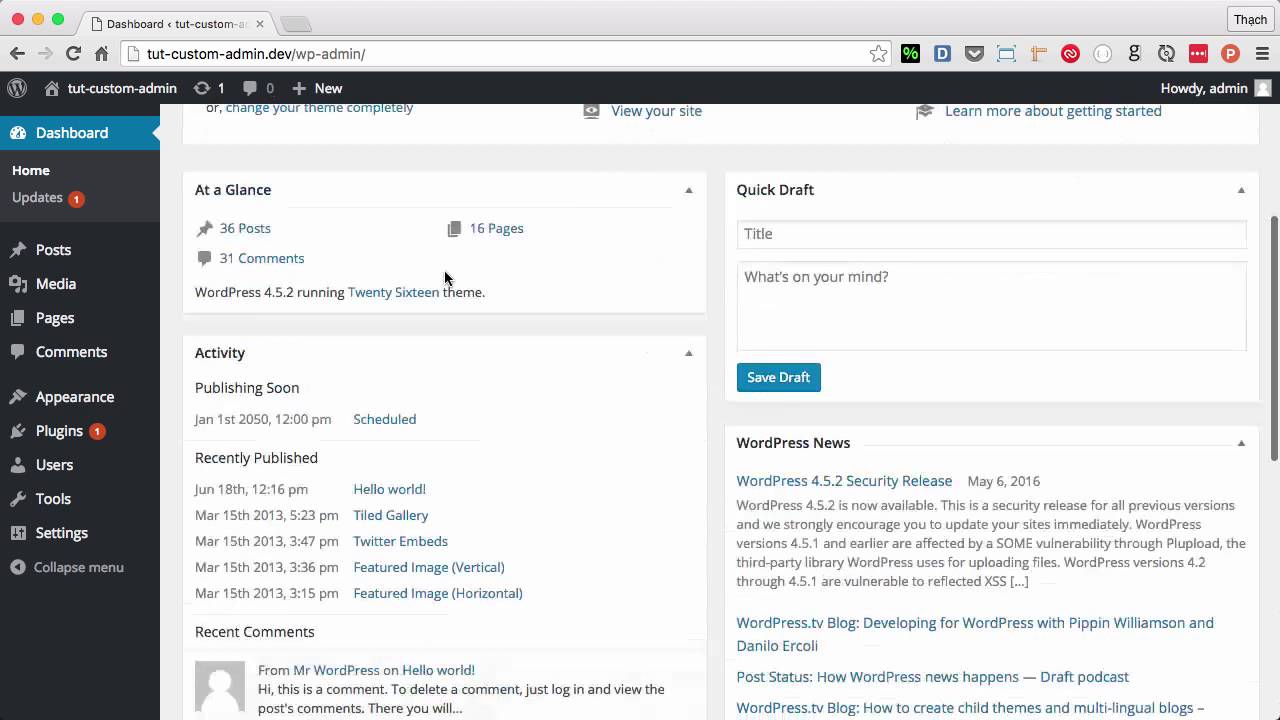1280x720 pixels.
Task: Collapse the Activity panel
Action: [688, 353]
